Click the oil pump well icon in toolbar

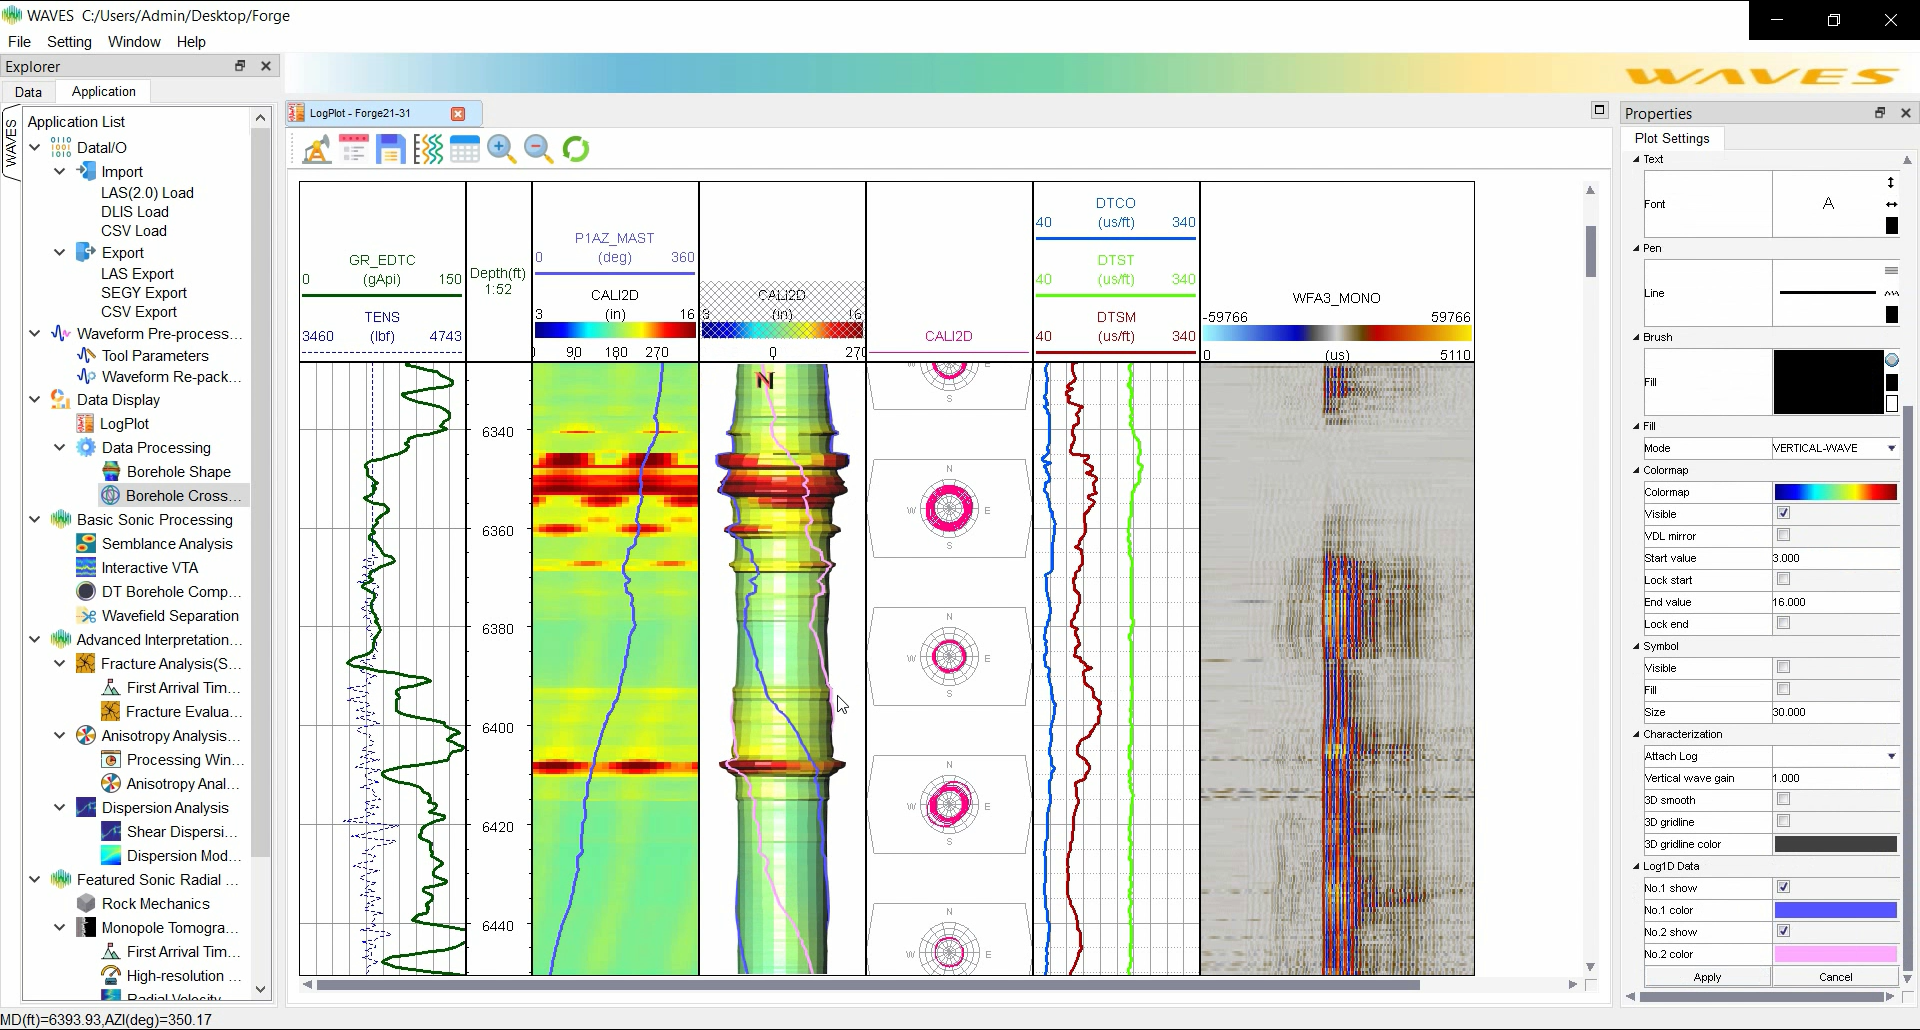point(317,150)
